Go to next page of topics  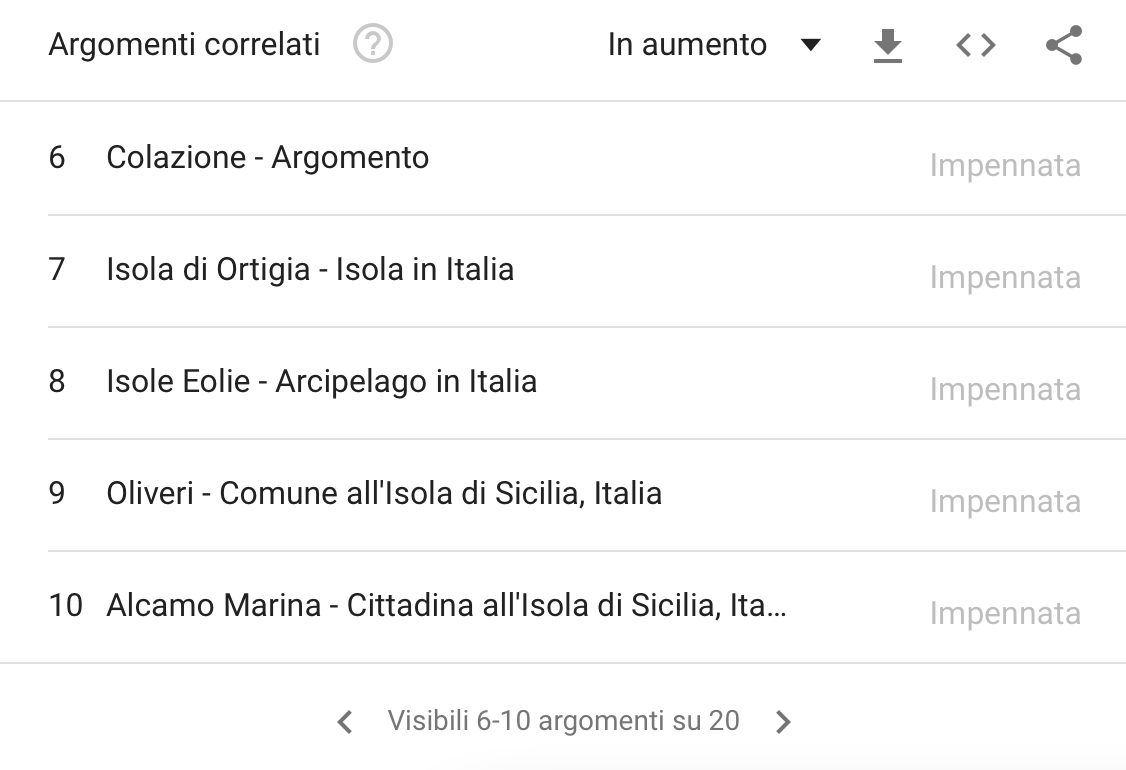pos(783,721)
